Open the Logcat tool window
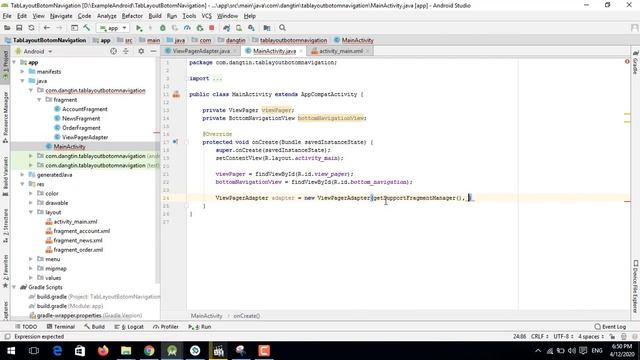 point(129,327)
